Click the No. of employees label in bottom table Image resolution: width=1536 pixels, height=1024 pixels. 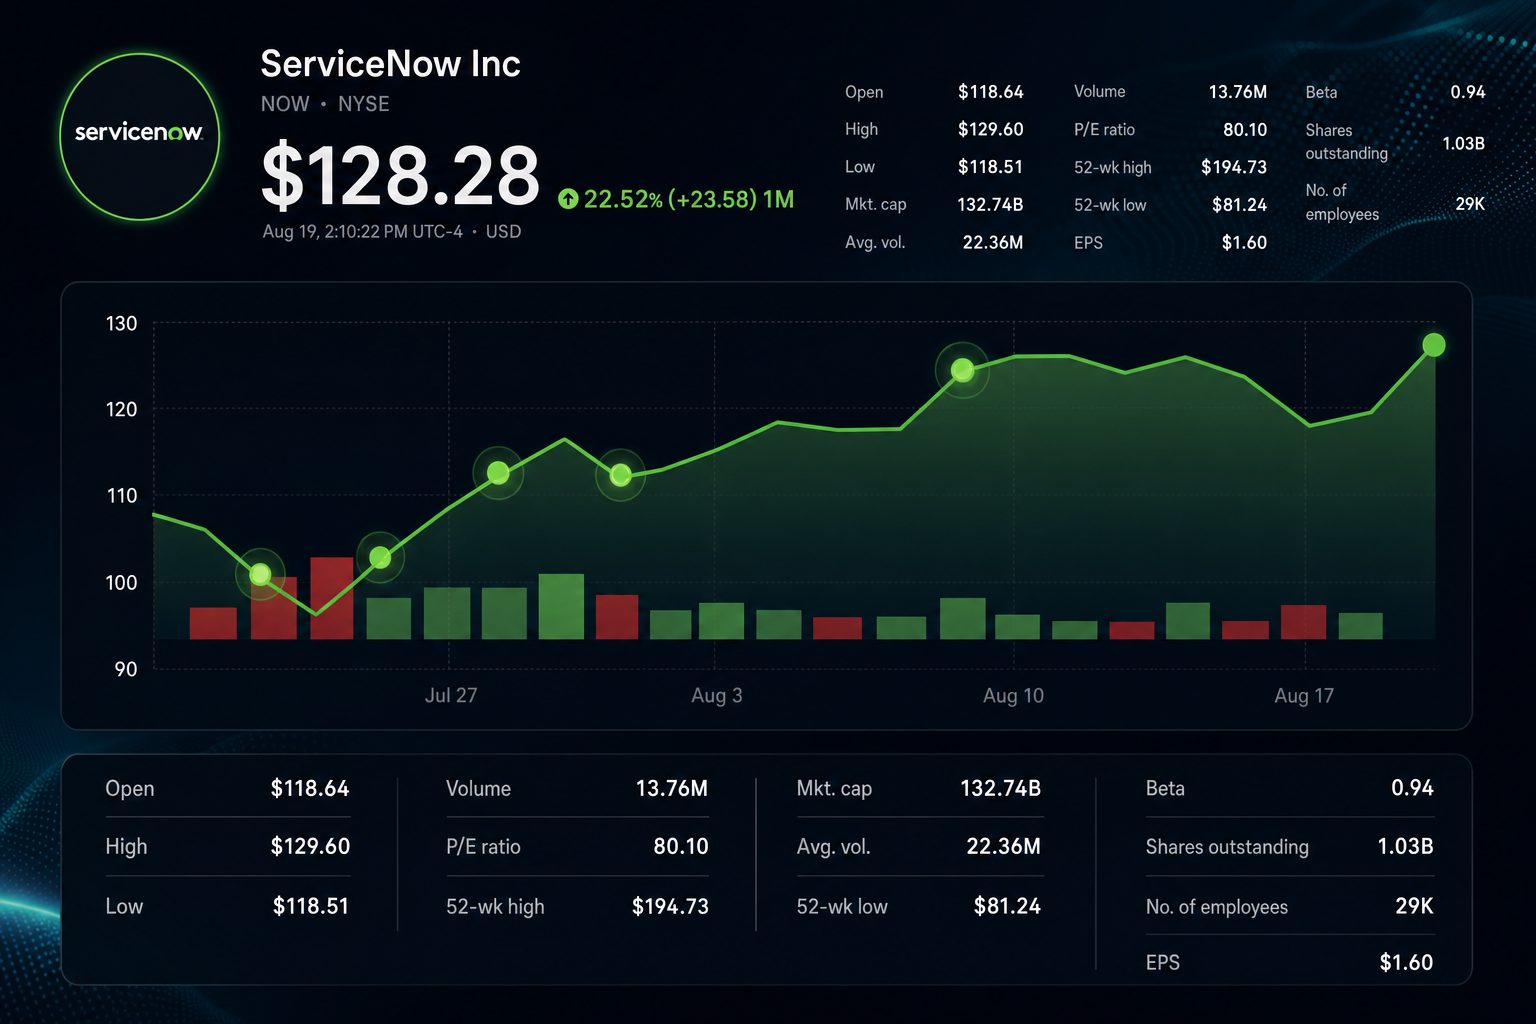point(1216,907)
